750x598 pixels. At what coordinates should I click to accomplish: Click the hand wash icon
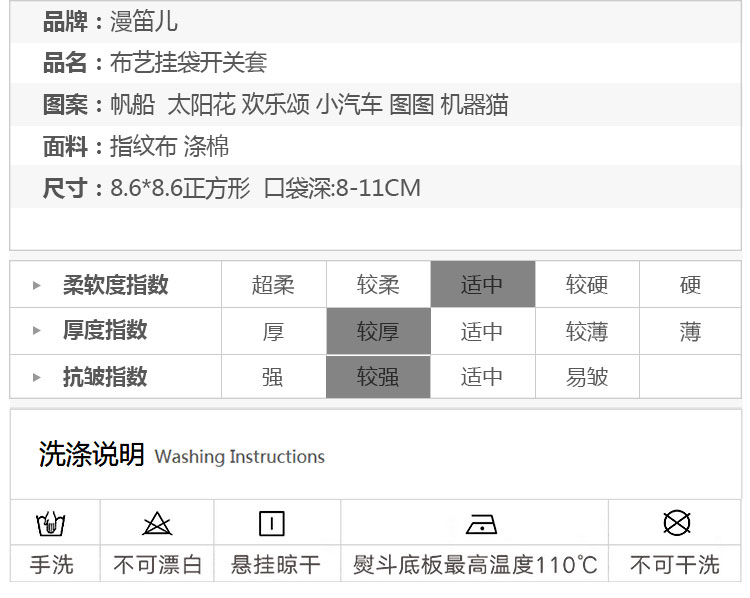point(50,523)
